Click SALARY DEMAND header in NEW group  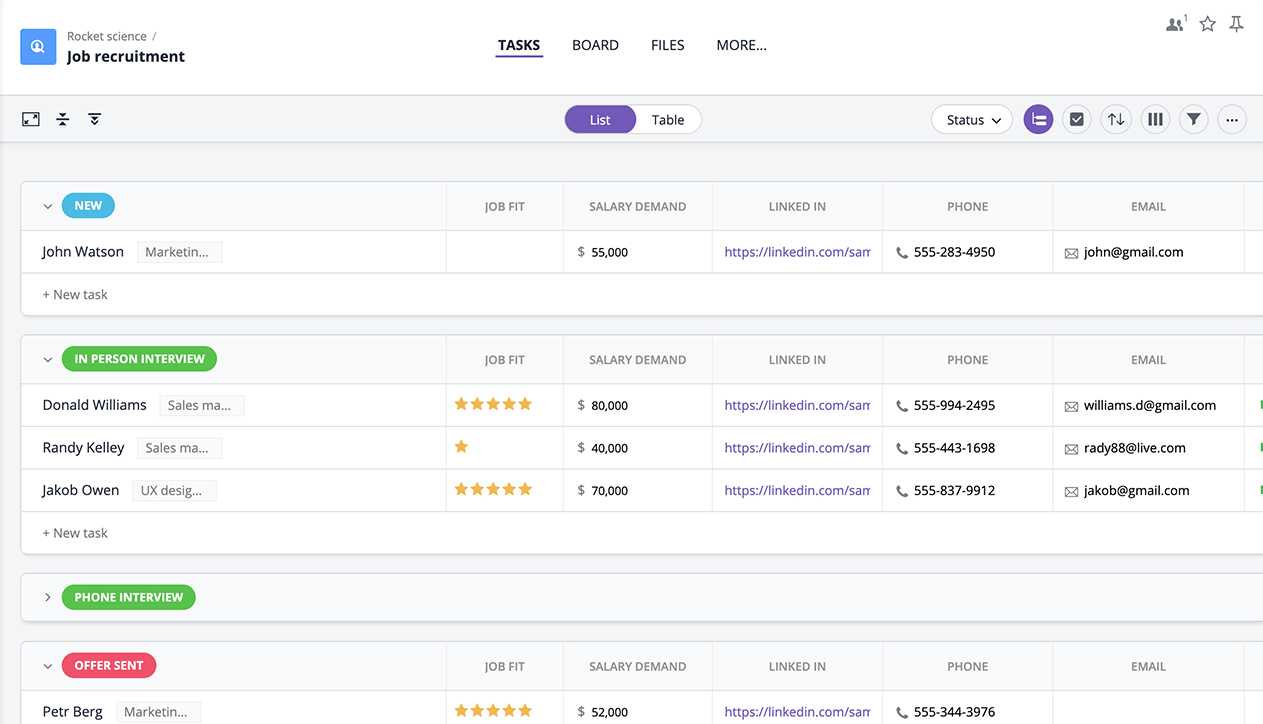click(637, 207)
